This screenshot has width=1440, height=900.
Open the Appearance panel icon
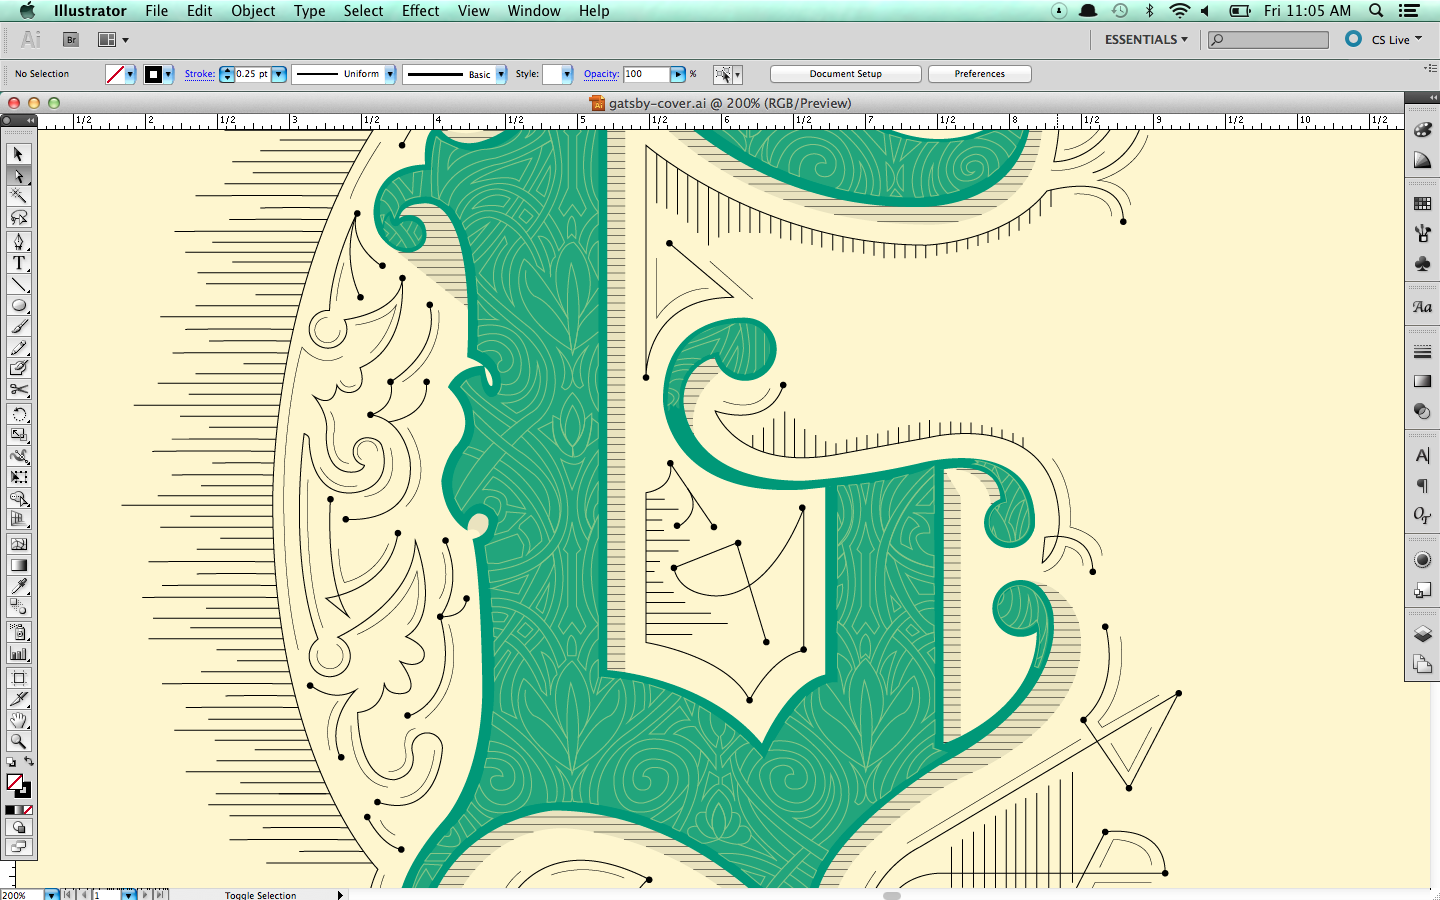(1422, 560)
